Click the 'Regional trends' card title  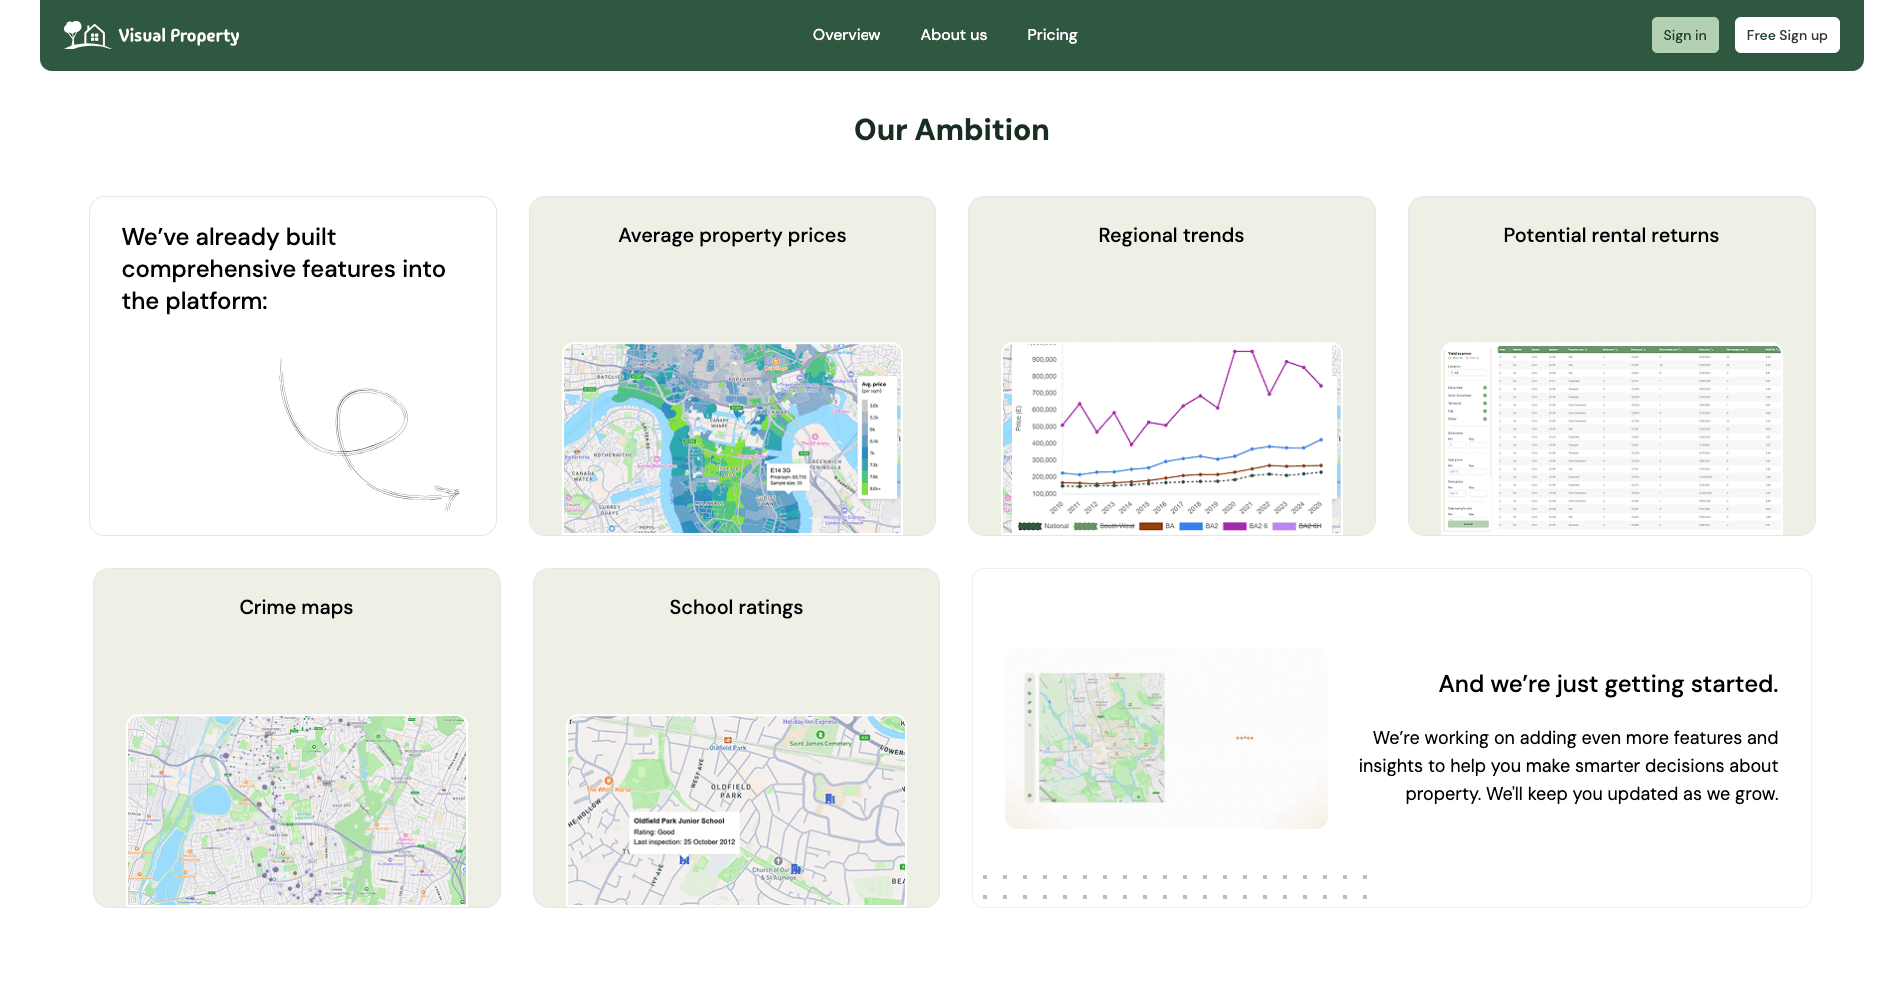(1171, 236)
